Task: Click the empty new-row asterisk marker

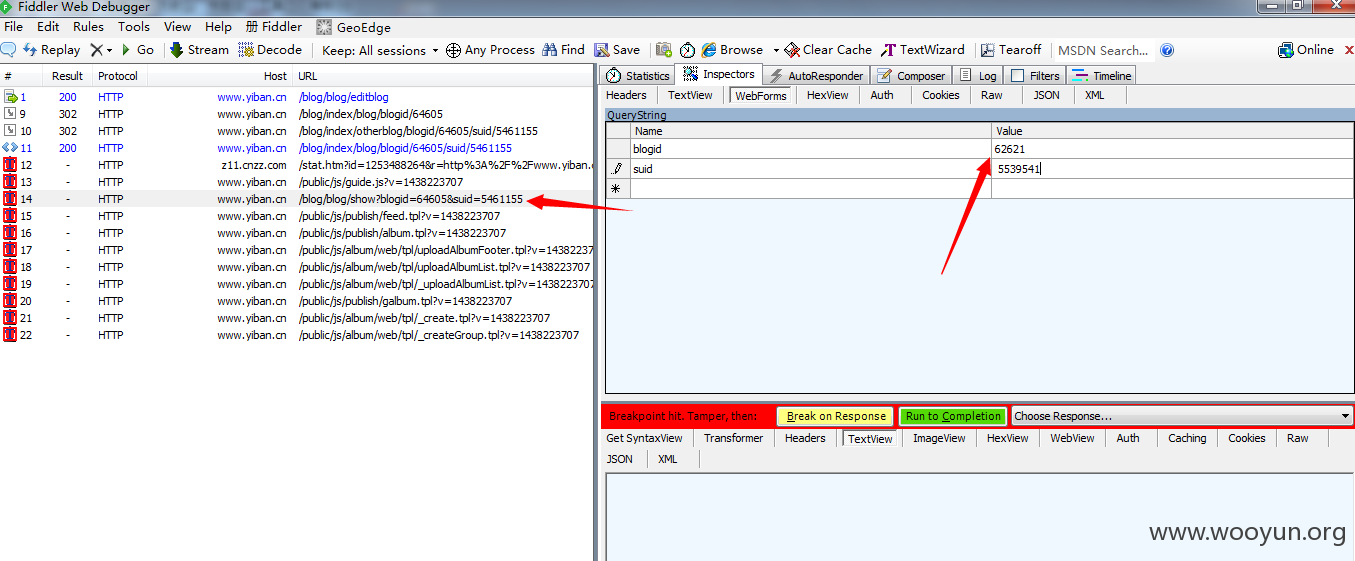Action: pyautogui.click(x=616, y=189)
